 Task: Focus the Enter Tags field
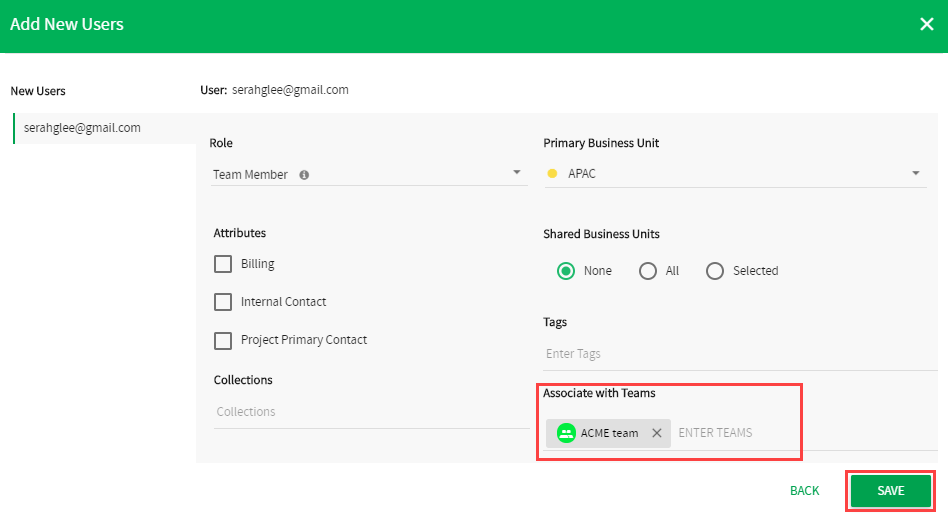pos(740,354)
